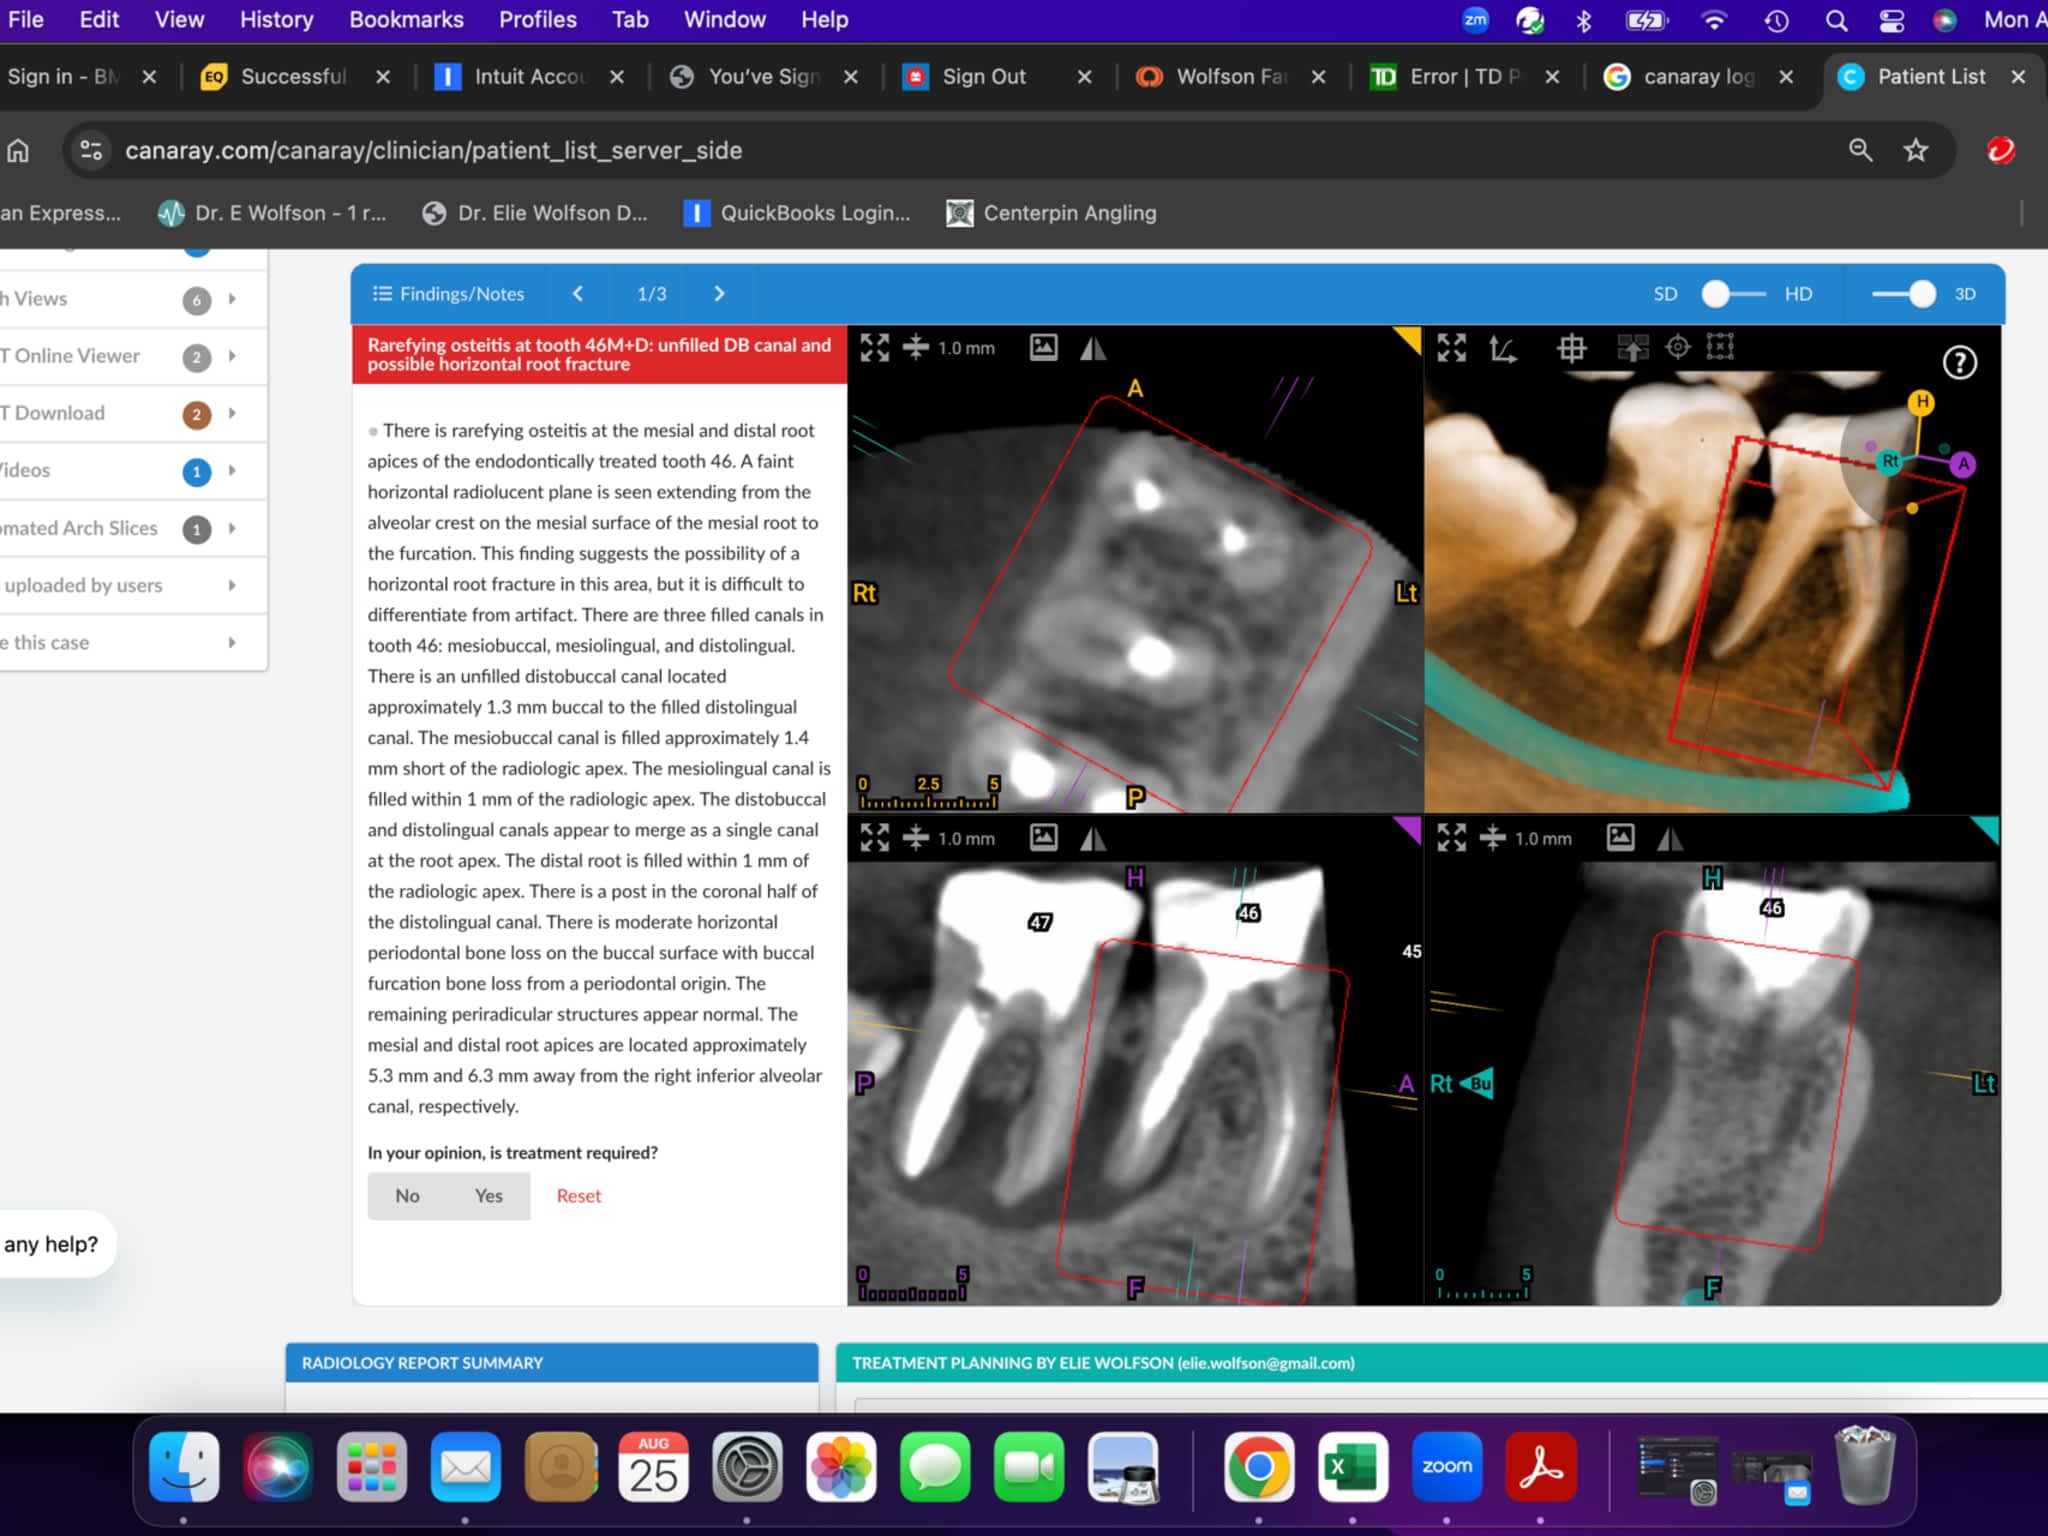Click the axial view 1.0 mm thickness value
Image resolution: width=2048 pixels, height=1536 pixels.
(966, 348)
